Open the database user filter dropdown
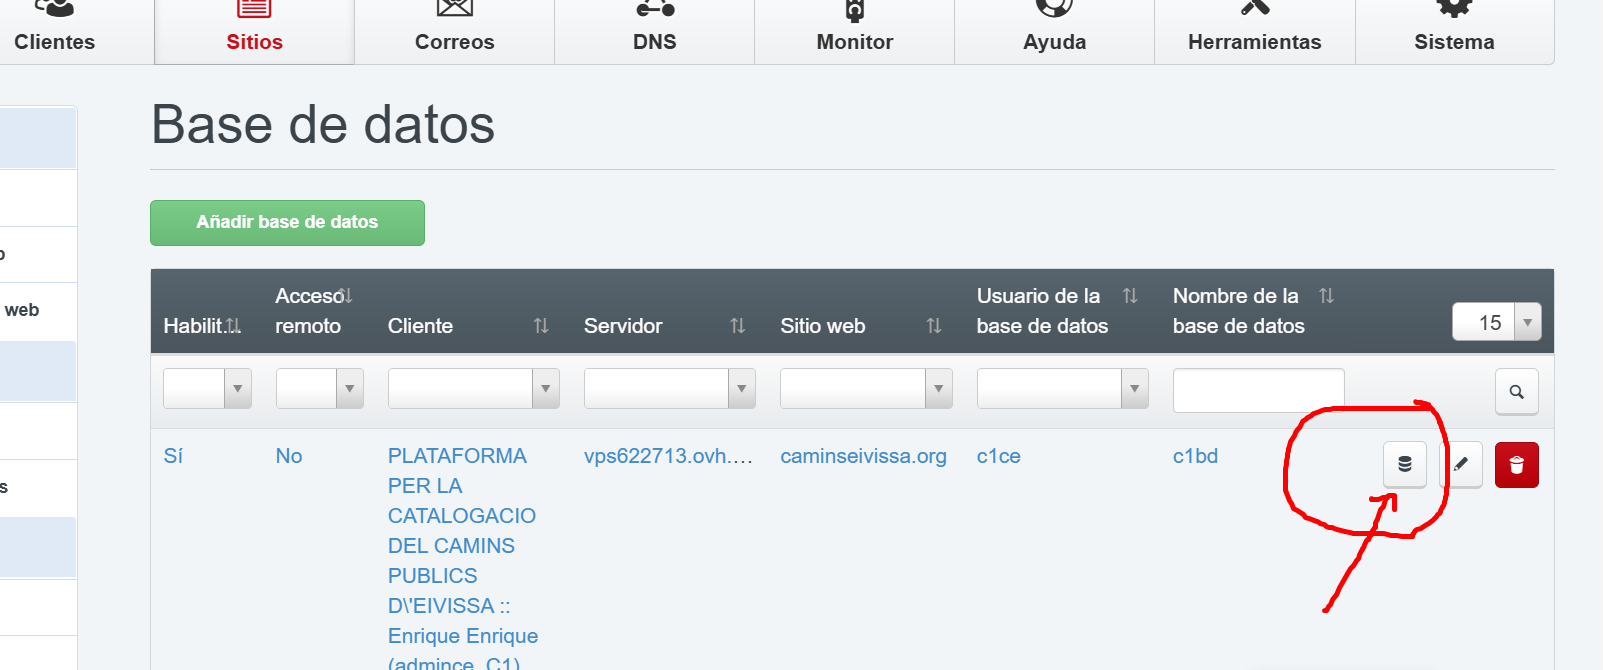The width and height of the screenshot is (1603, 670). pos(1063,389)
